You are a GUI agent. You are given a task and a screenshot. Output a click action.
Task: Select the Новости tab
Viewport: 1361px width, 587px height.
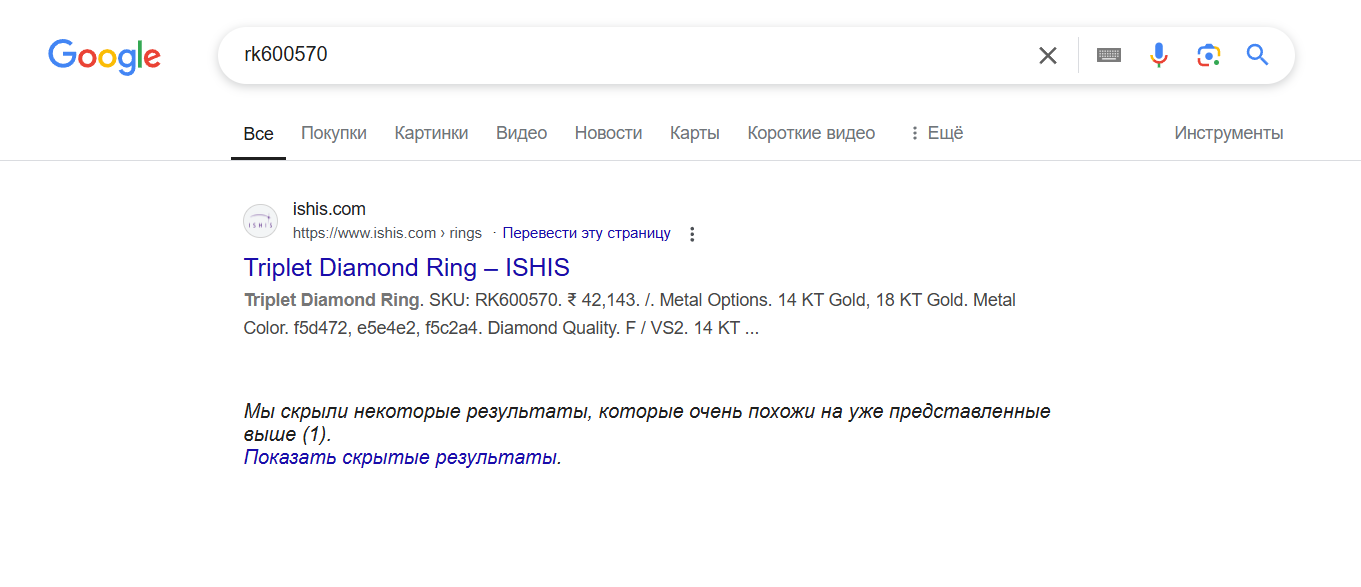pos(608,133)
